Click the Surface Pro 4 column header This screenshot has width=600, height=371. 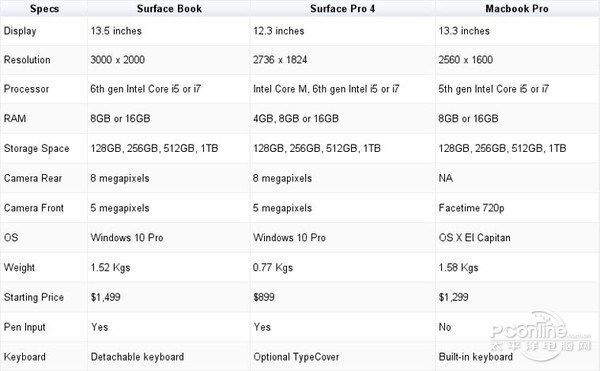coord(342,8)
